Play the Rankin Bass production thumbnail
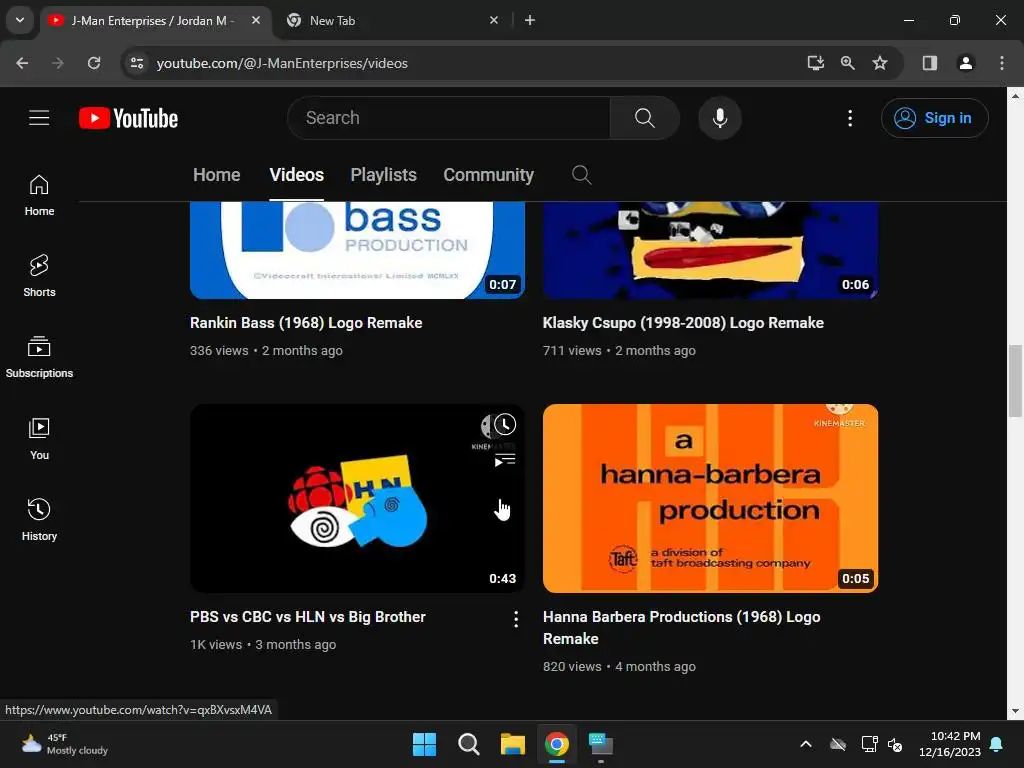The height and width of the screenshot is (768, 1024). pos(357,250)
